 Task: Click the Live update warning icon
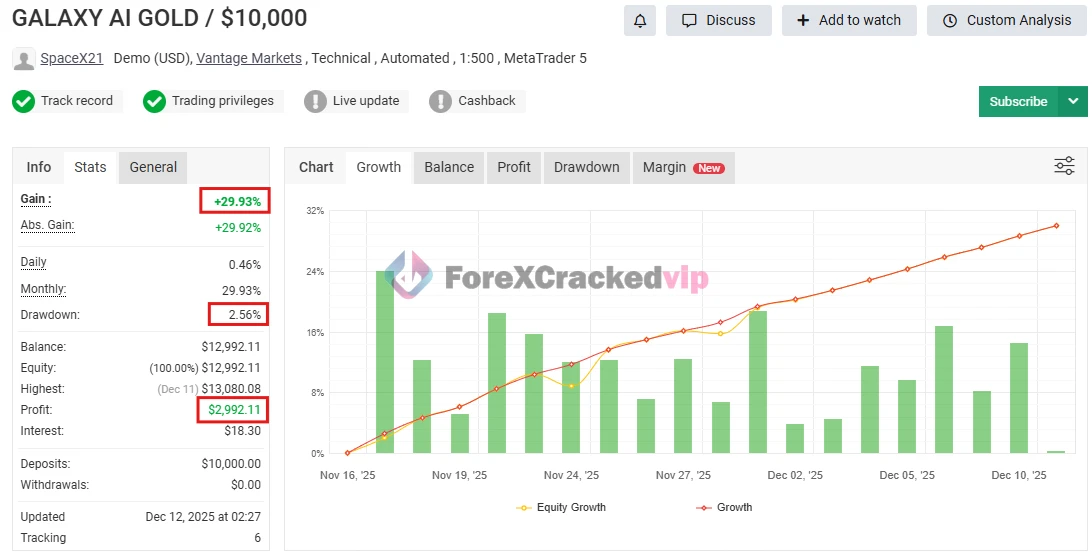(x=315, y=101)
